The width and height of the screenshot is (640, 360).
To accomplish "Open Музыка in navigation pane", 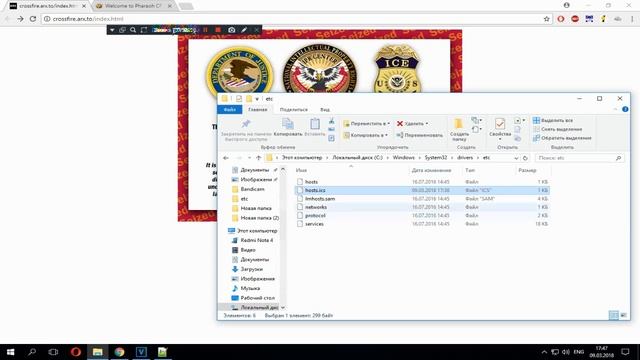I will point(250,288).
